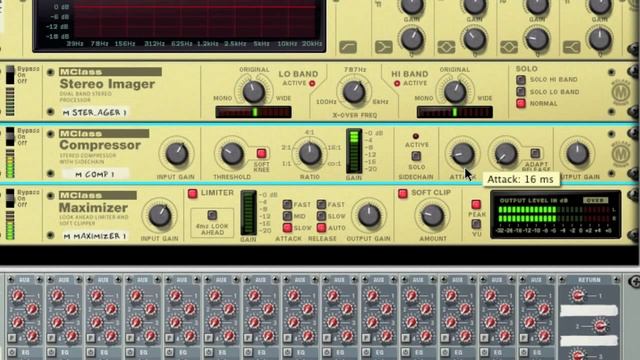Toggle the SOFT CLIP button

[403, 193]
